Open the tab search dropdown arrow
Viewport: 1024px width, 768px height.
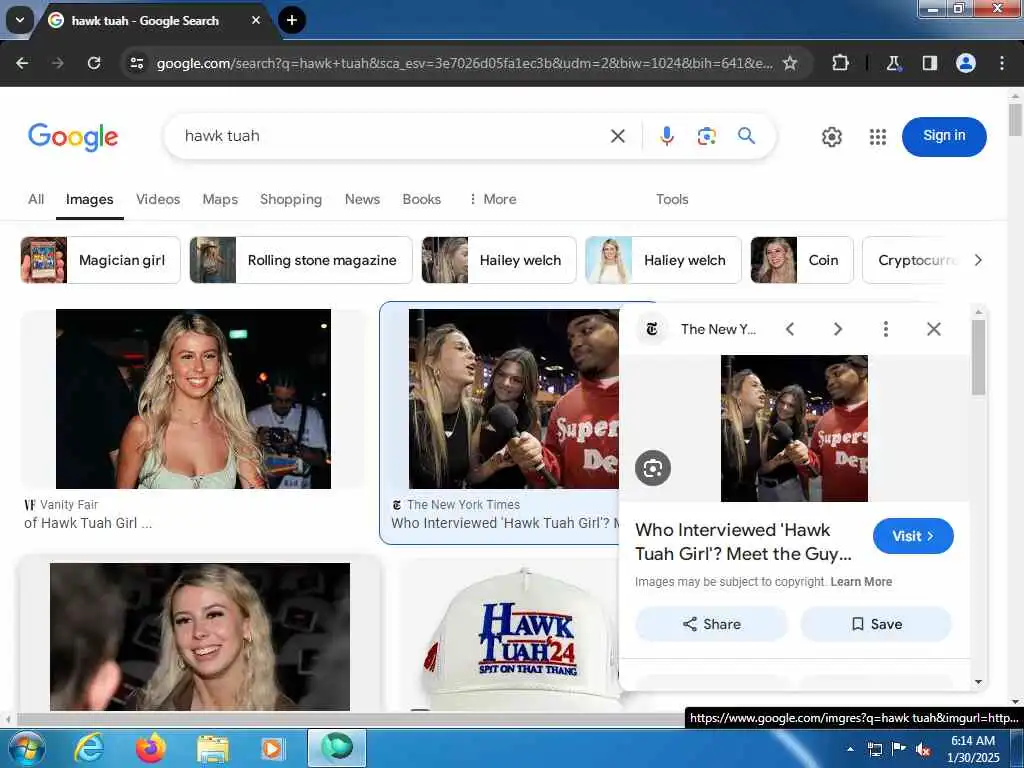[20, 20]
